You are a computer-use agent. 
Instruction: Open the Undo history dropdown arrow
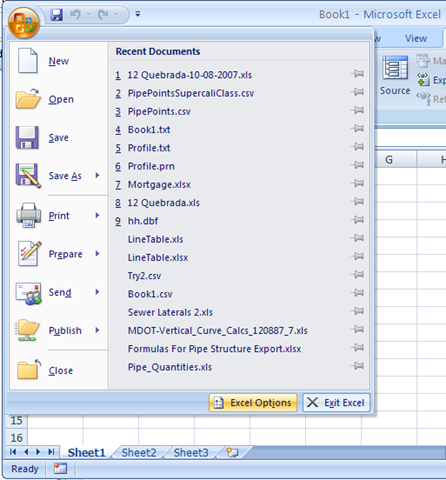(x=88, y=14)
